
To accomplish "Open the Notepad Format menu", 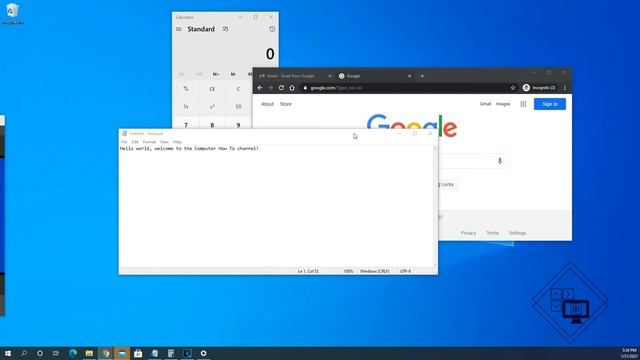I will click(149, 142).
